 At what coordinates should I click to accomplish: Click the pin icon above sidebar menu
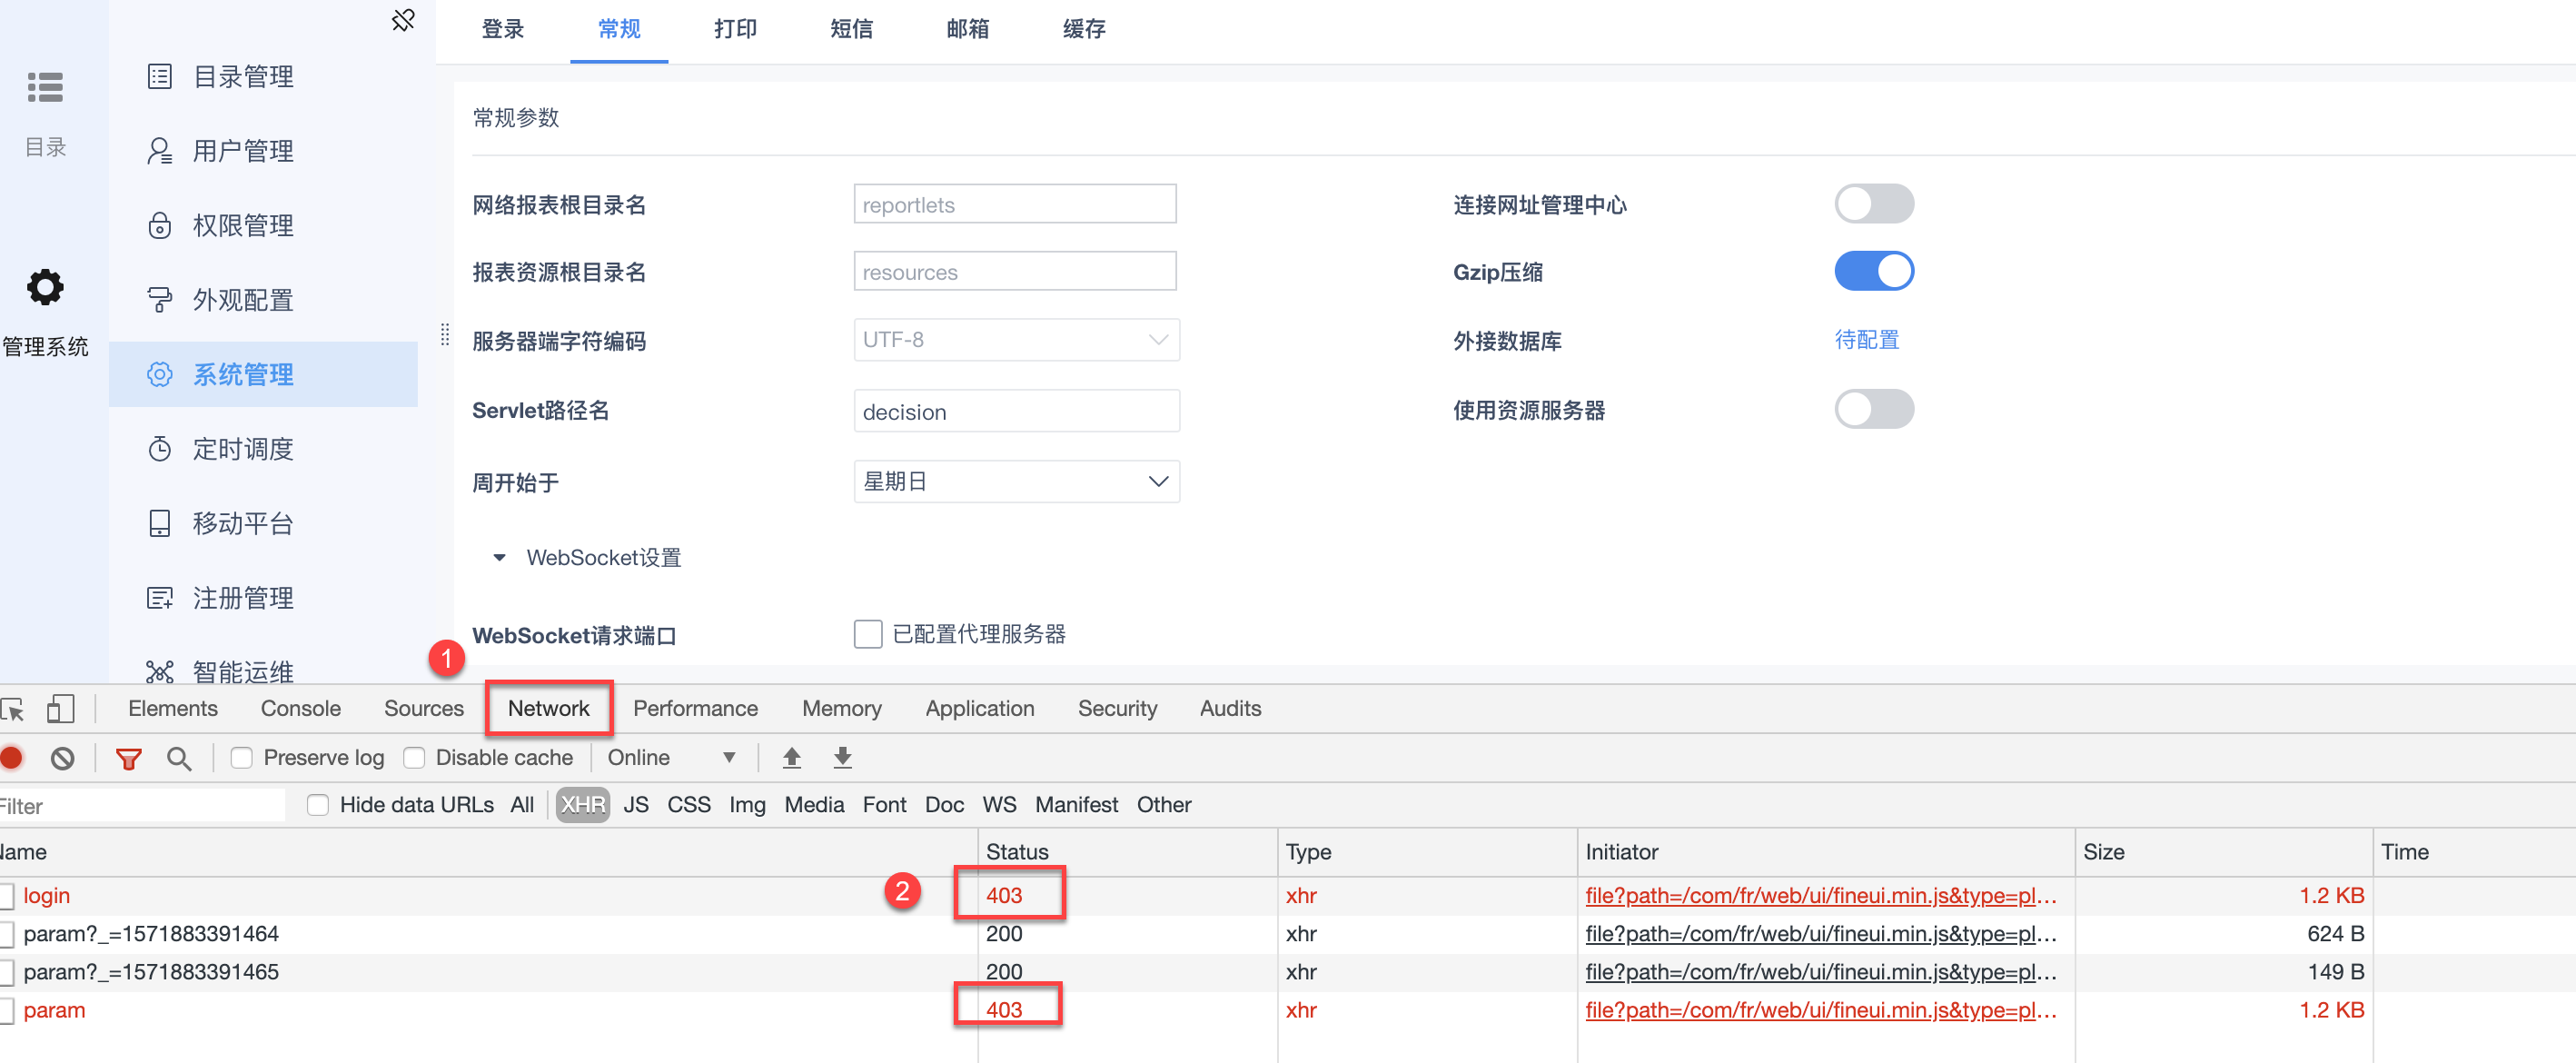(x=403, y=20)
